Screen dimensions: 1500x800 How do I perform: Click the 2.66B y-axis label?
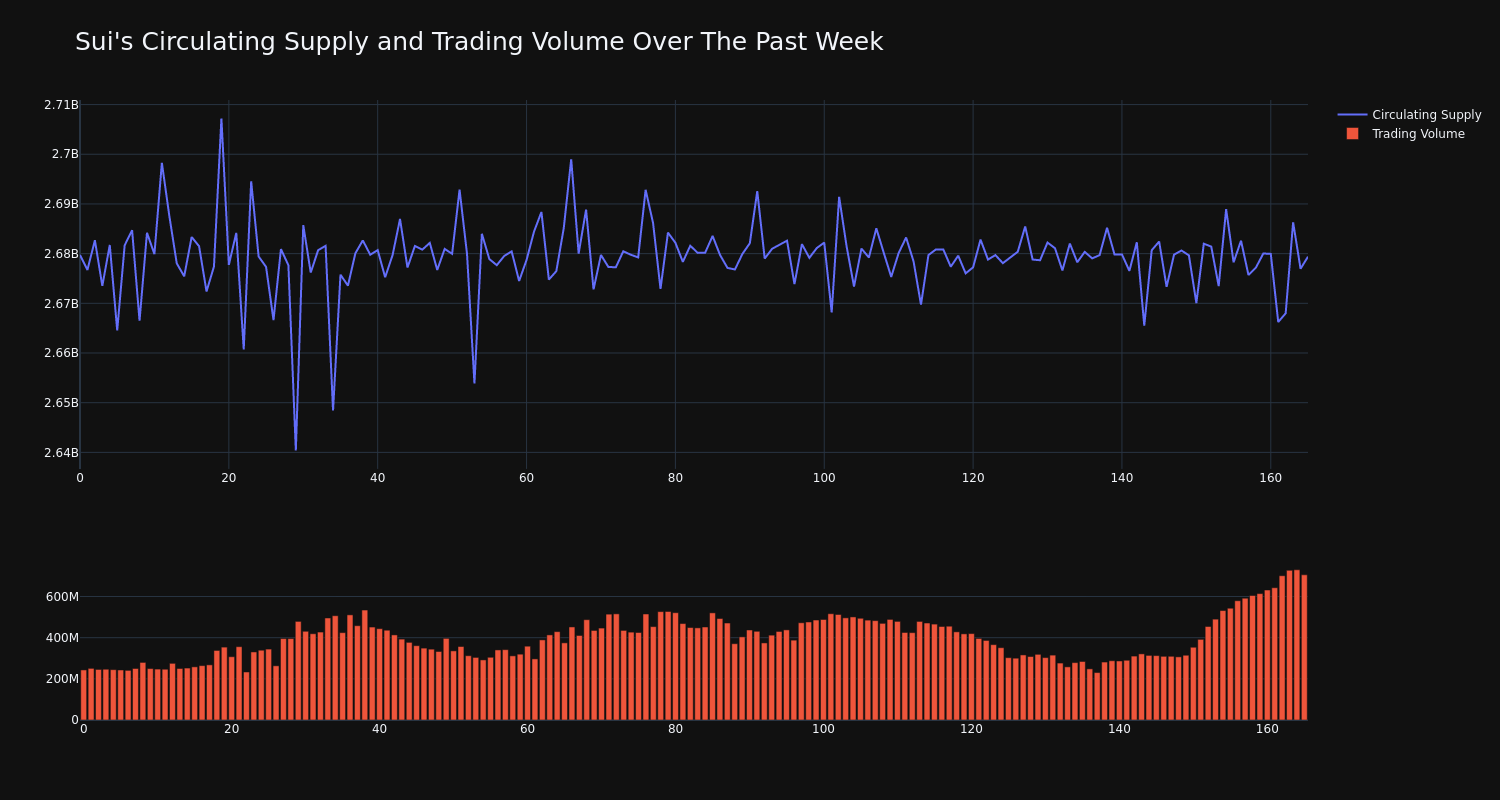(x=61, y=353)
